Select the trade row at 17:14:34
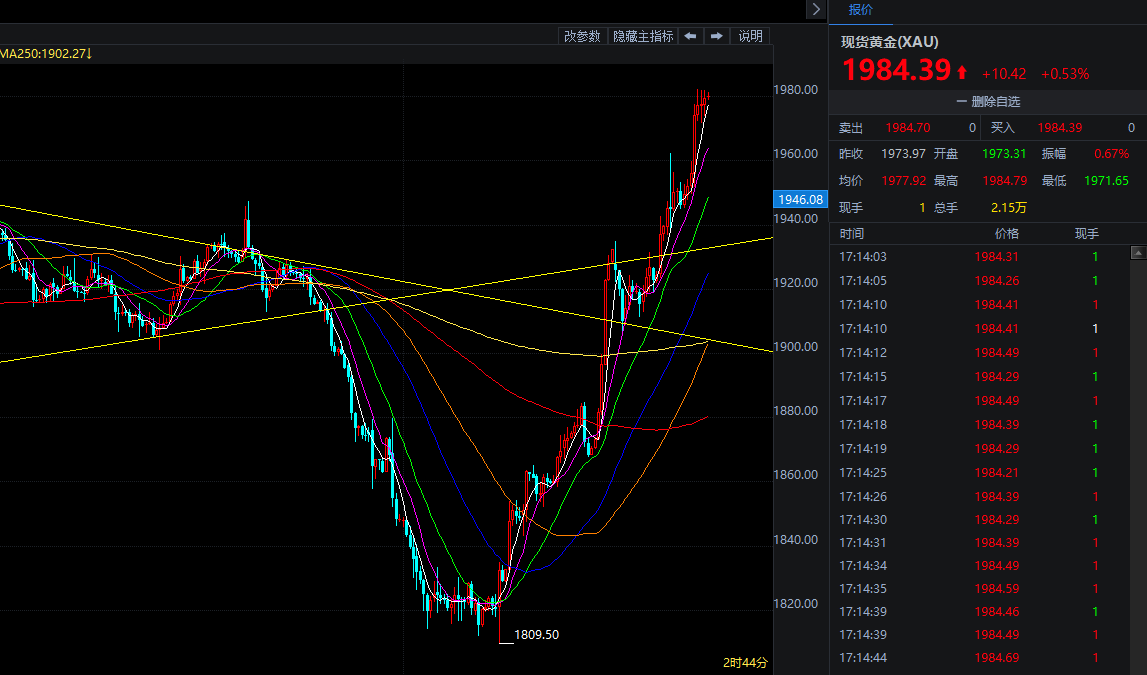Viewport: 1147px width, 675px height. (x=980, y=566)
